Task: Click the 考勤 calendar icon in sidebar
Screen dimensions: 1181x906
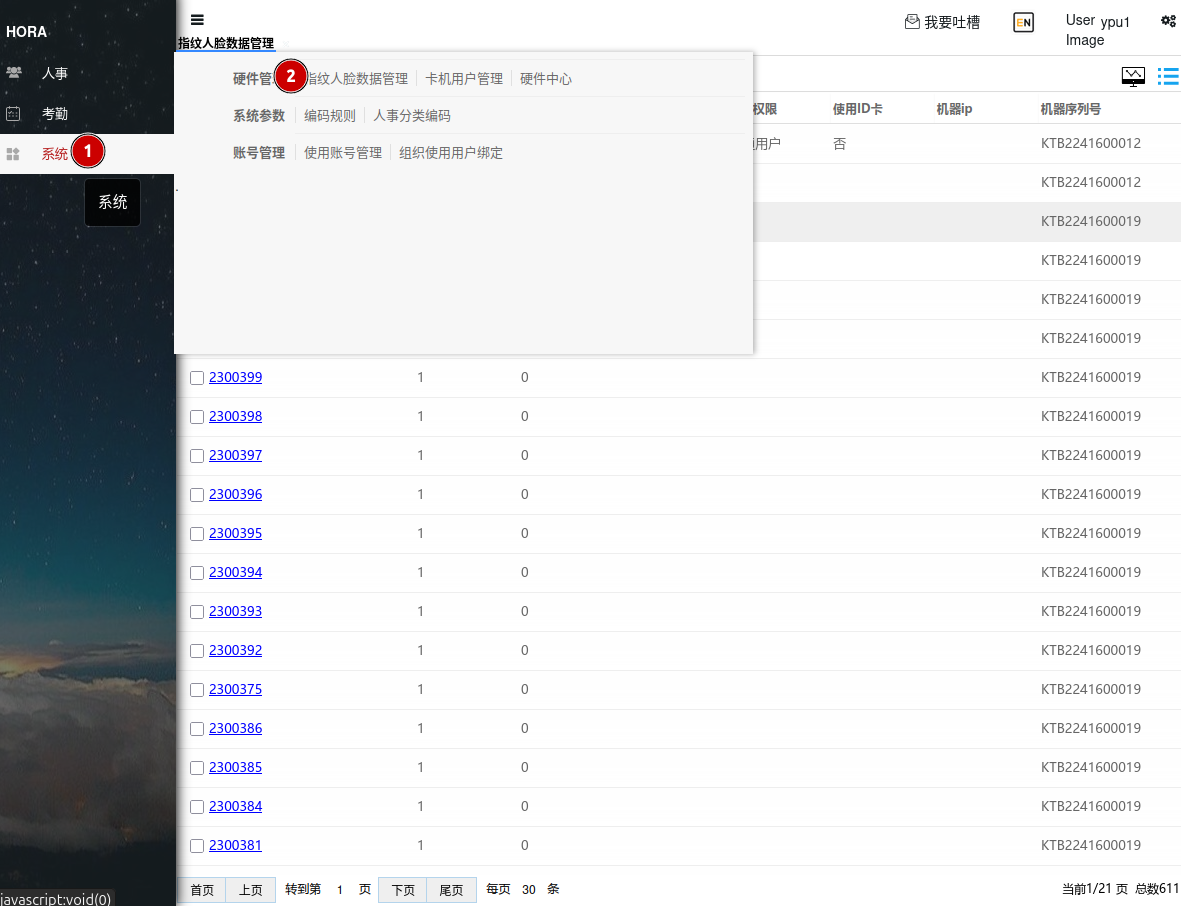Action: (14, 114)
